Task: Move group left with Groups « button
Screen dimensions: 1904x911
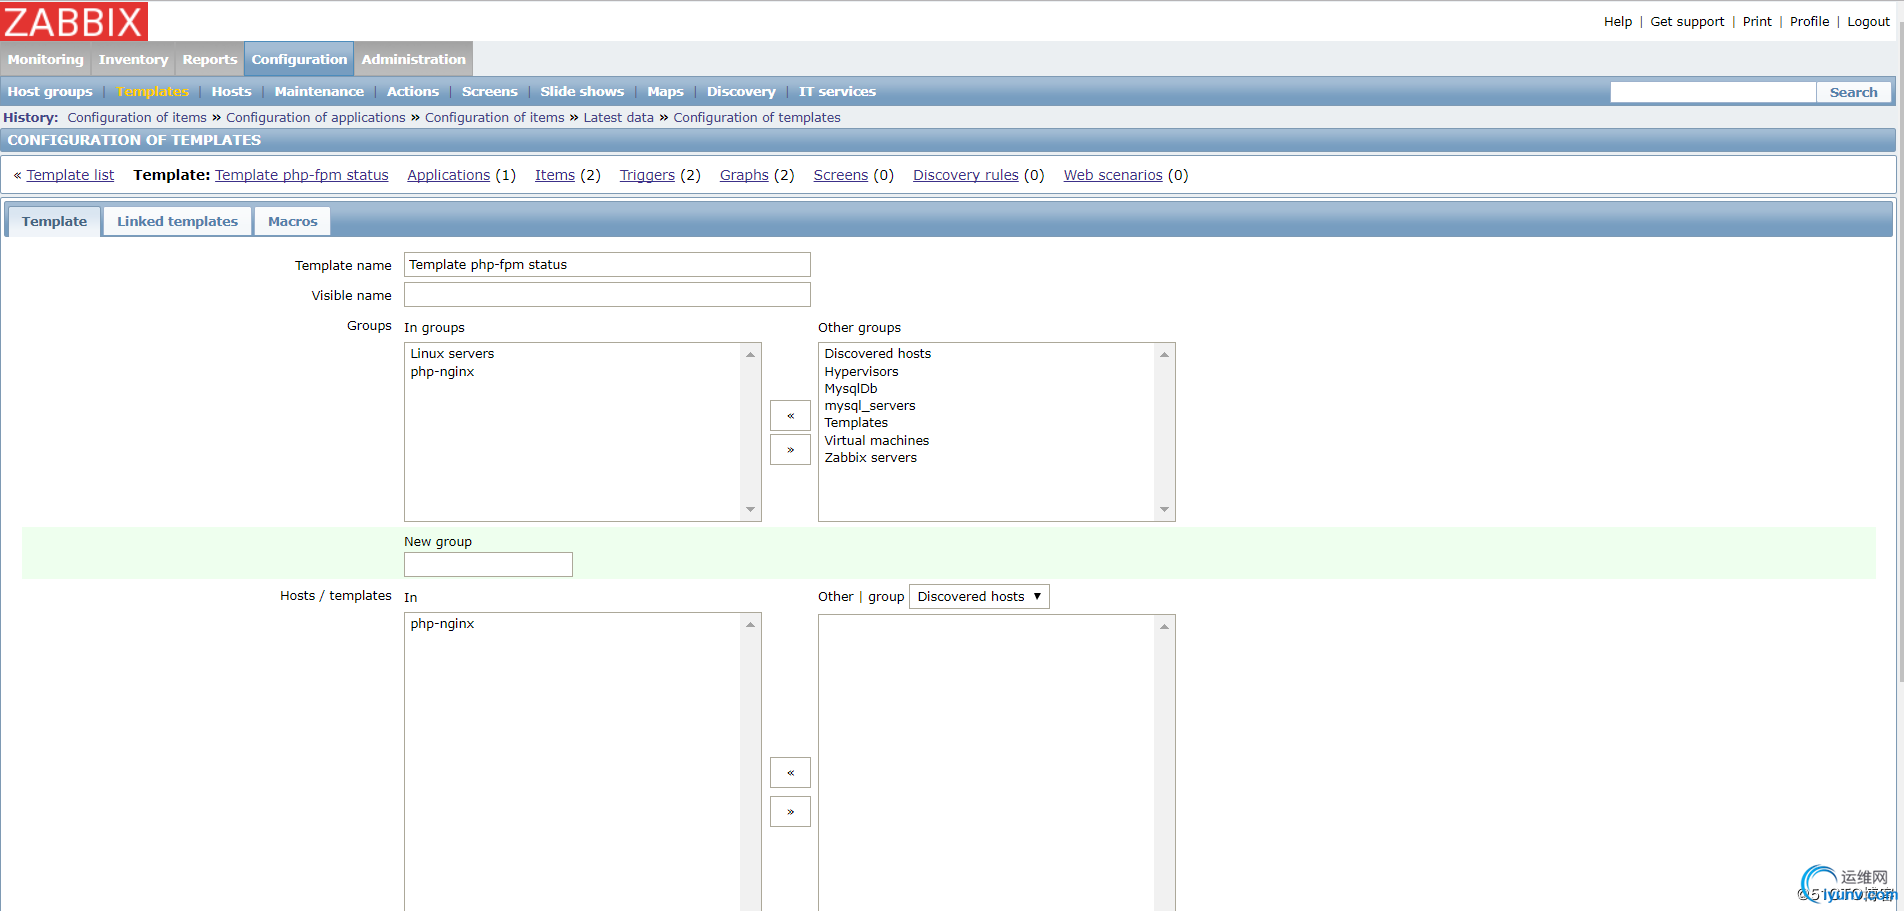Action: [790, 416]
